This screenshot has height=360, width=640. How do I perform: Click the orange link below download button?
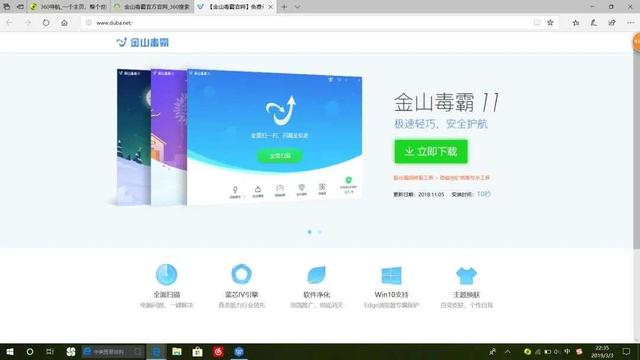coord(441,178)
